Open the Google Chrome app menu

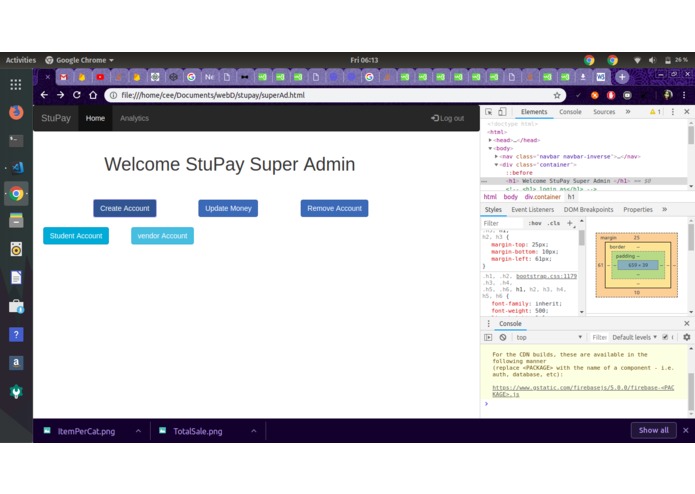[79, 60]
